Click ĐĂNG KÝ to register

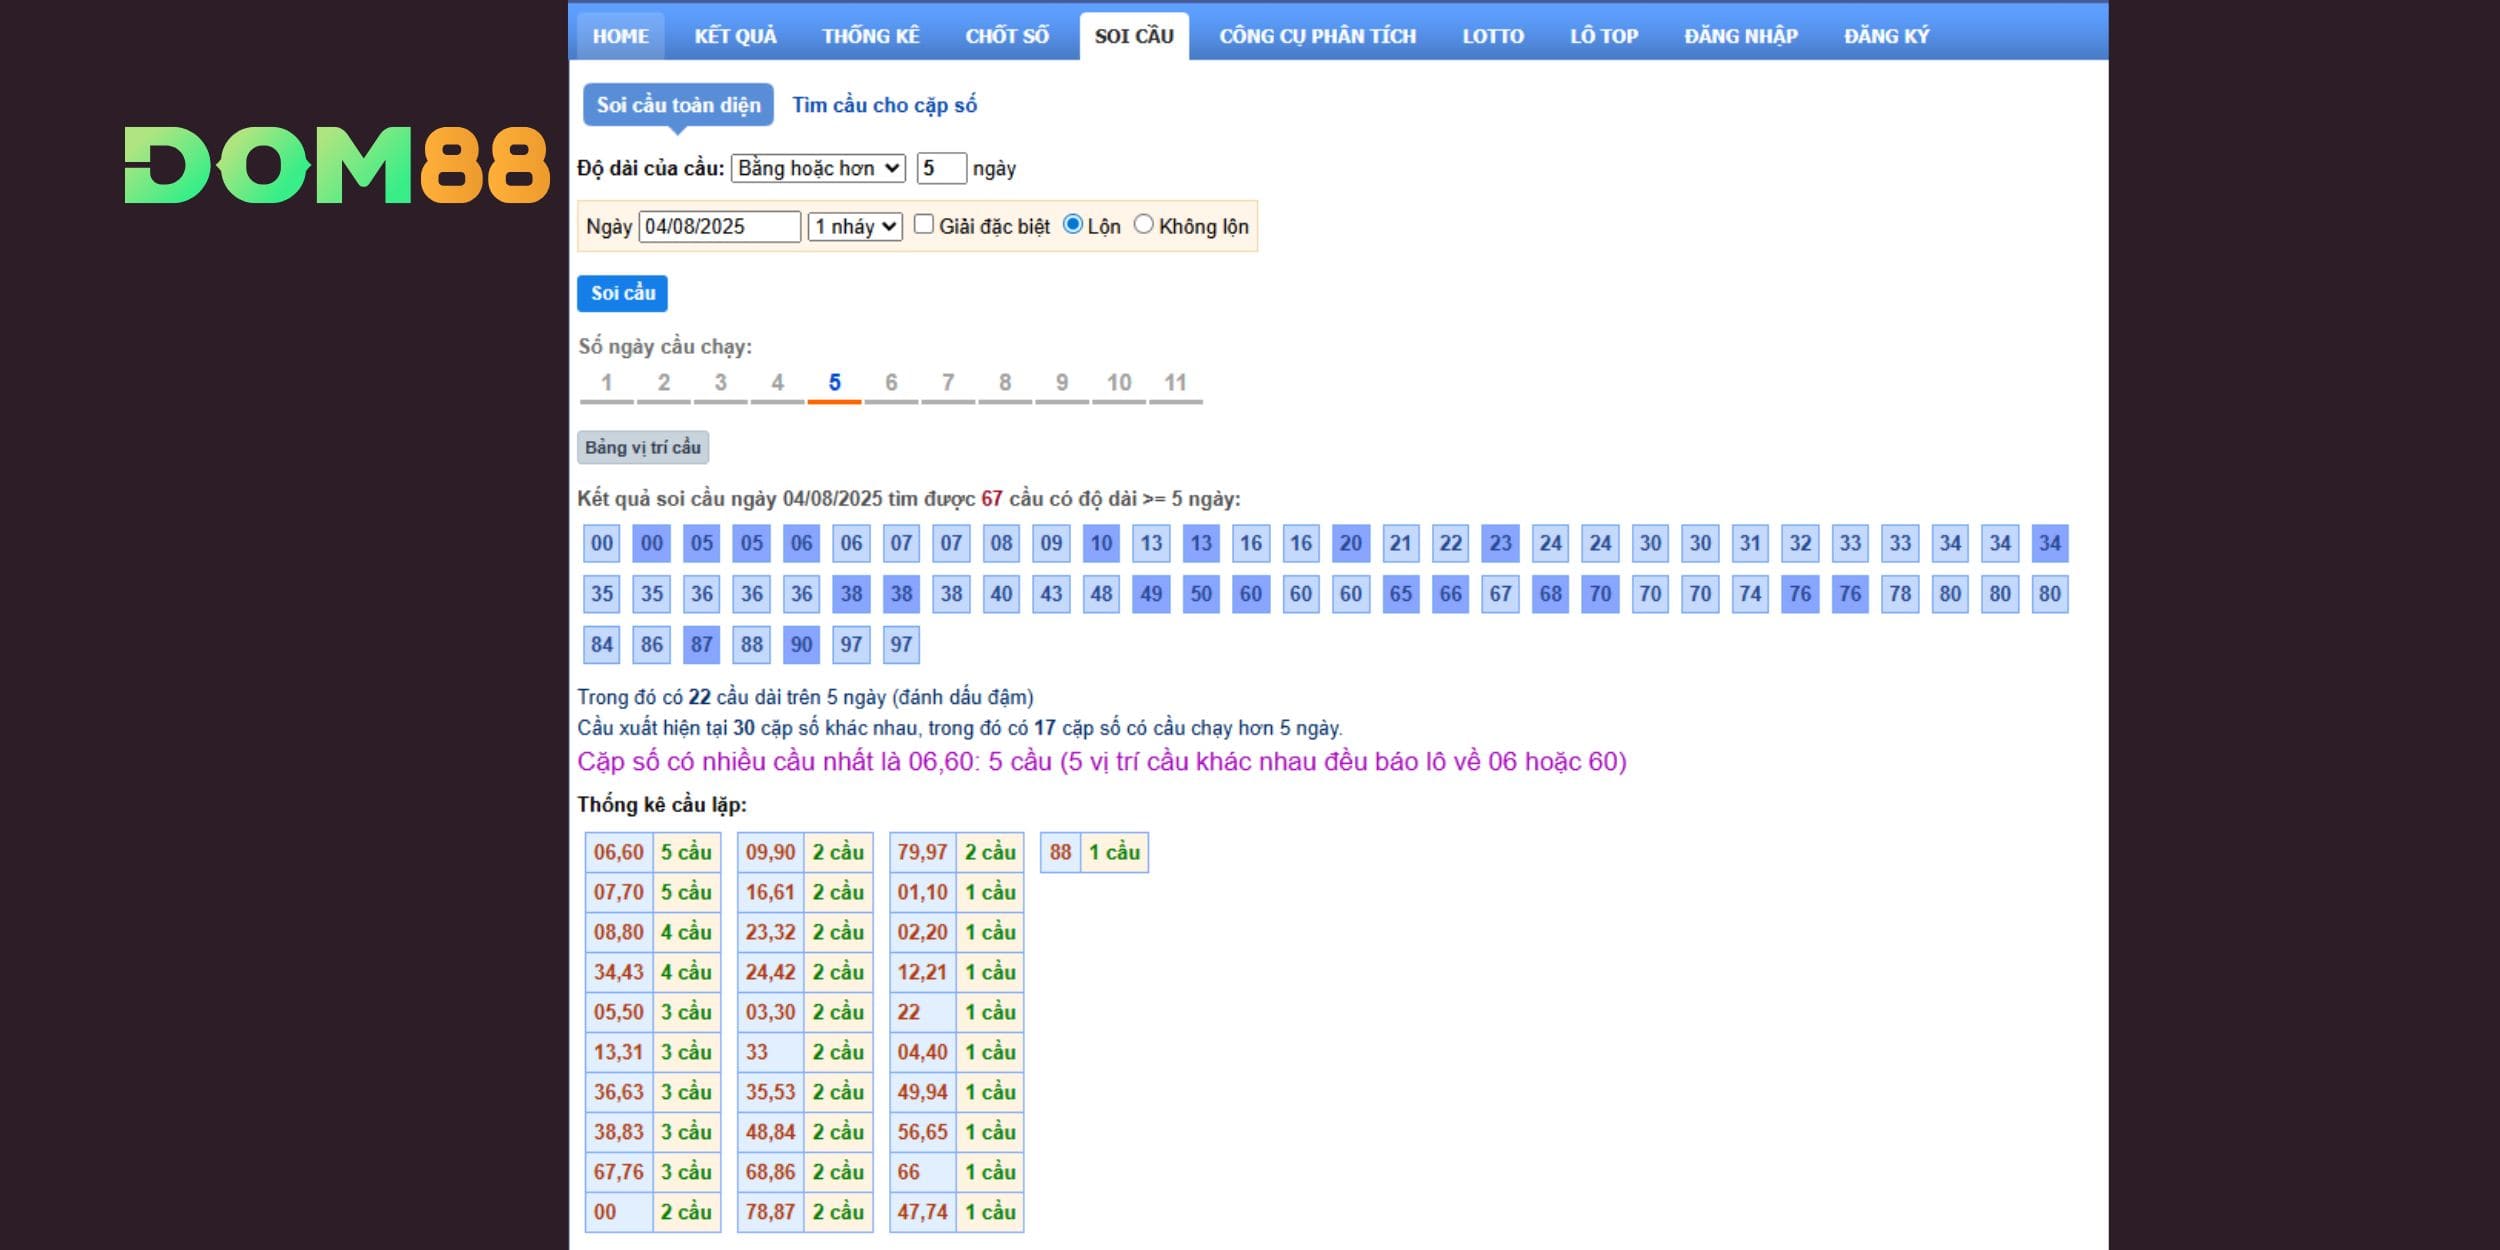click(1887, 36)
